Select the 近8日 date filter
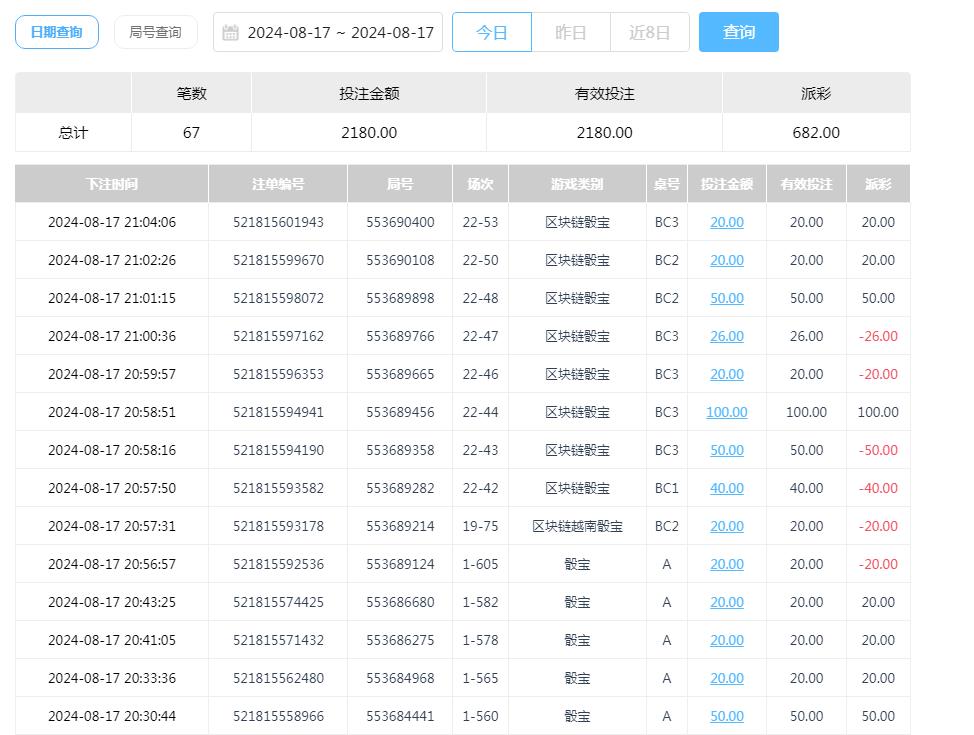The width and height of the screenshot is (974, 735). pyautogui.click(x=649, y=31)
